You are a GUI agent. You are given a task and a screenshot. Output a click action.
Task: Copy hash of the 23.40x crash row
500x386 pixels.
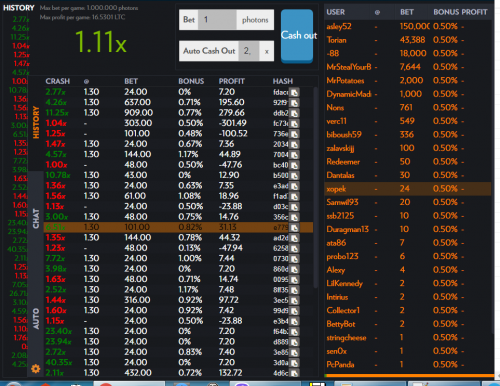point(294,331)
